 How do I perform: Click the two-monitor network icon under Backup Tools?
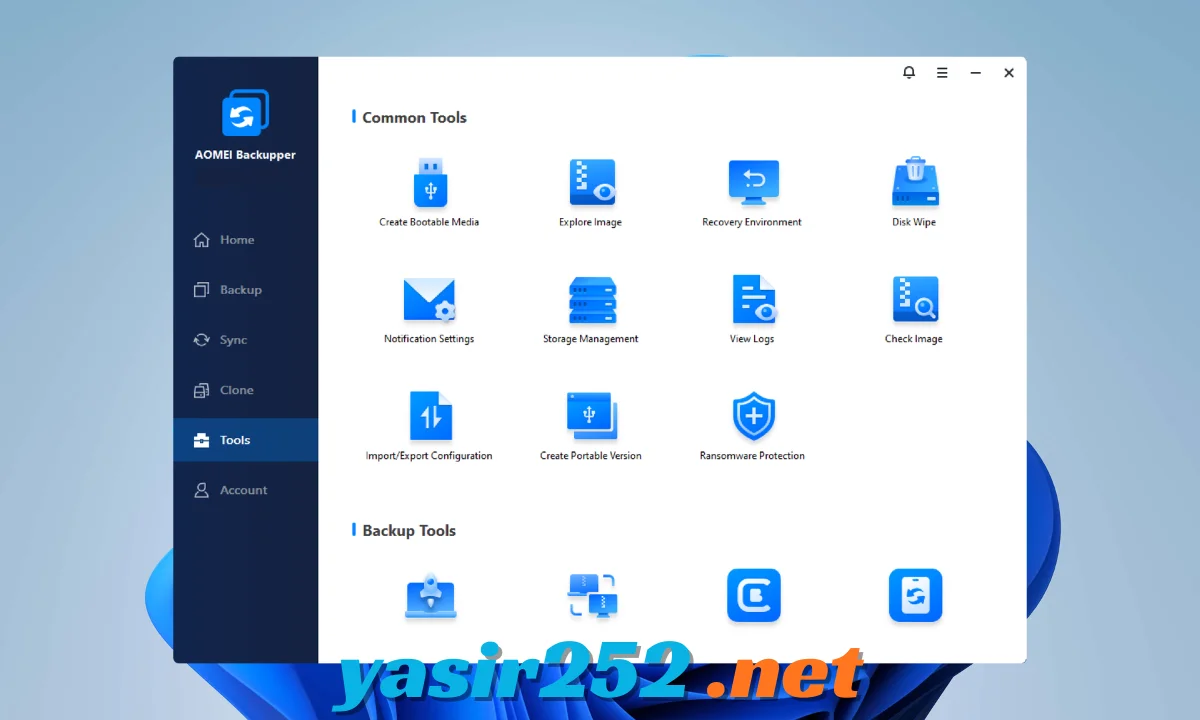(x=592, y=596)
